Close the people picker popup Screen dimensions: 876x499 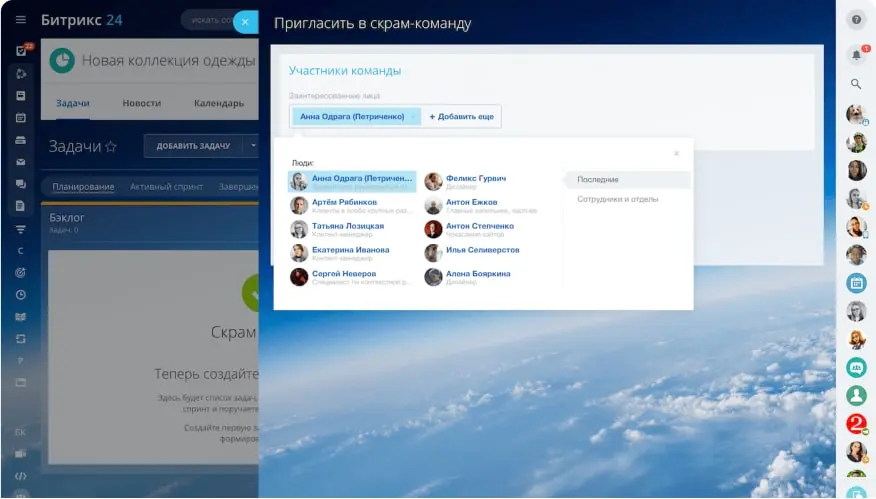point(676,153)
